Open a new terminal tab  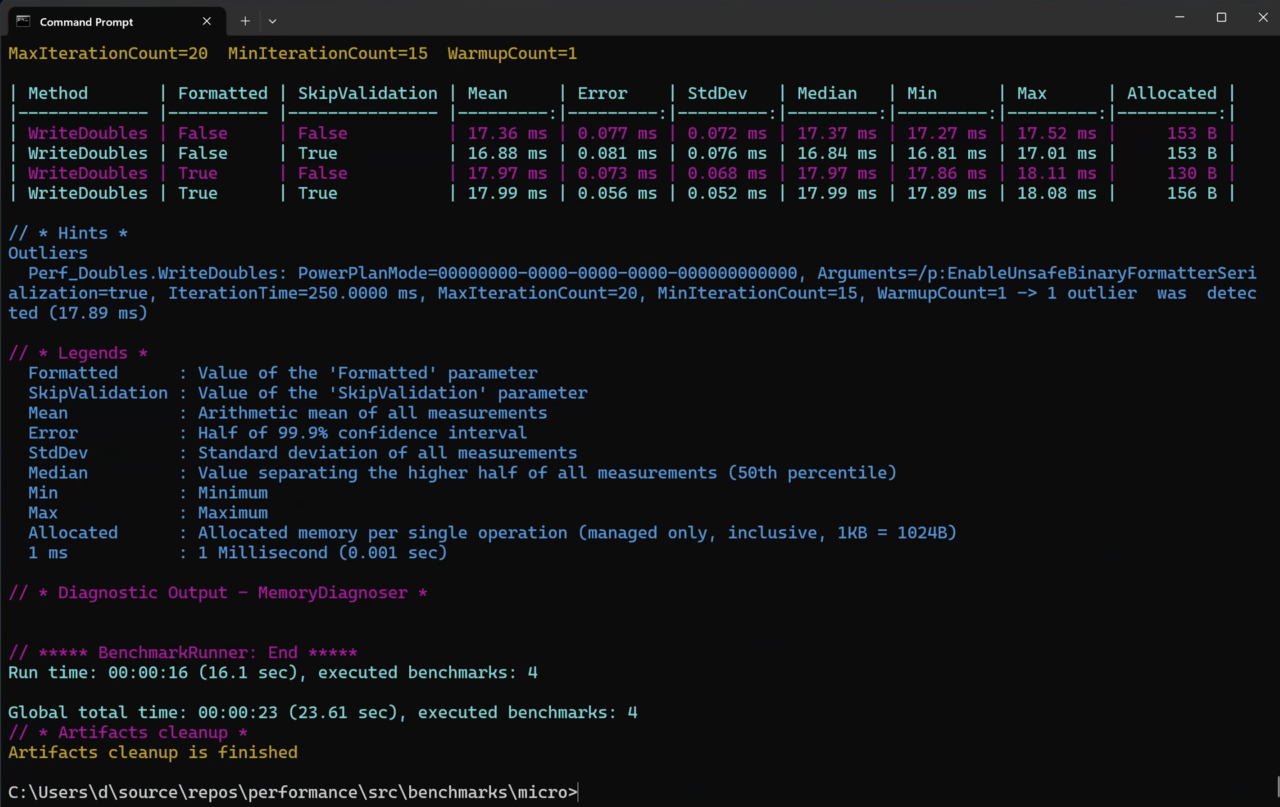[x=245, y=21]
